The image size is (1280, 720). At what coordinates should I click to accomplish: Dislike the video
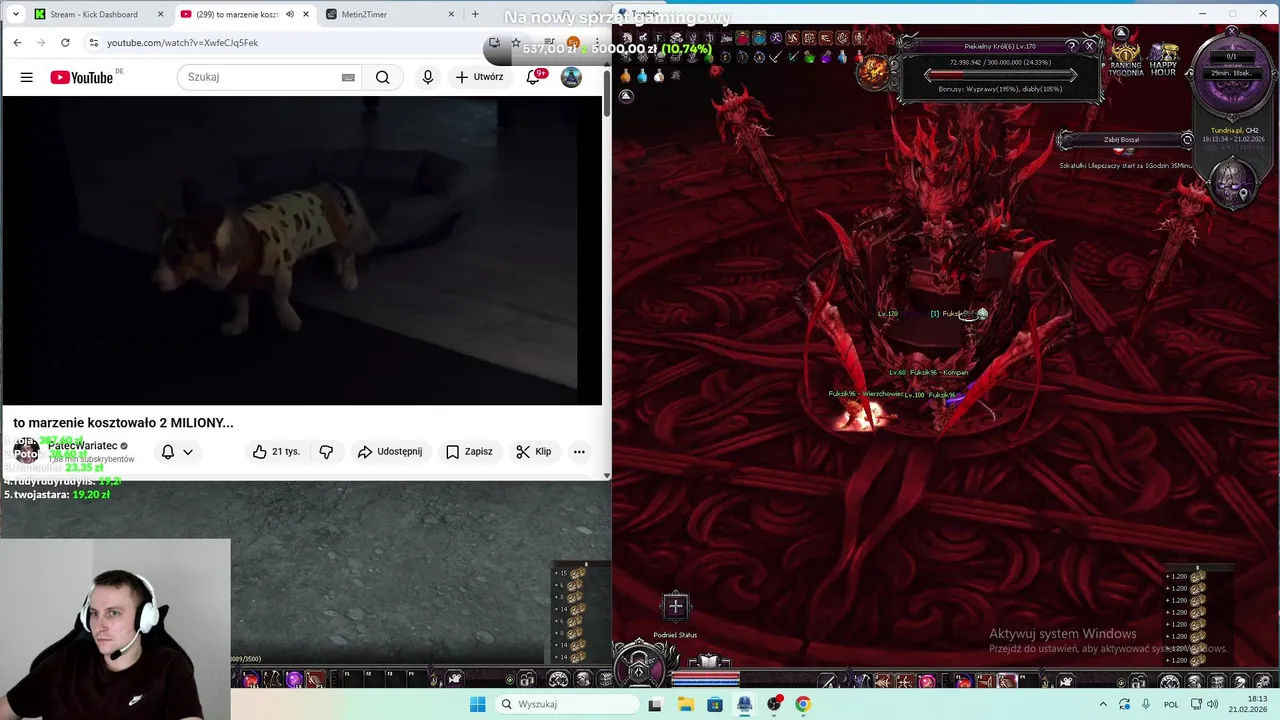pyautogui.click(x=326, y=452)
